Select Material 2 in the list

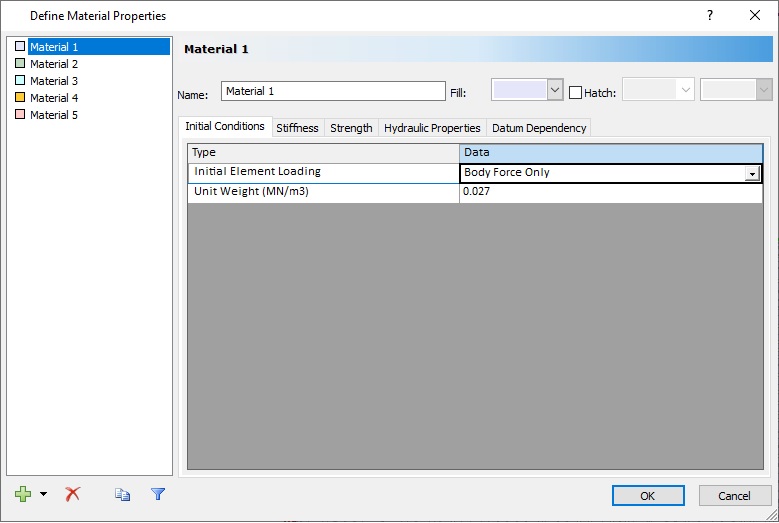[x=53, y=64]
